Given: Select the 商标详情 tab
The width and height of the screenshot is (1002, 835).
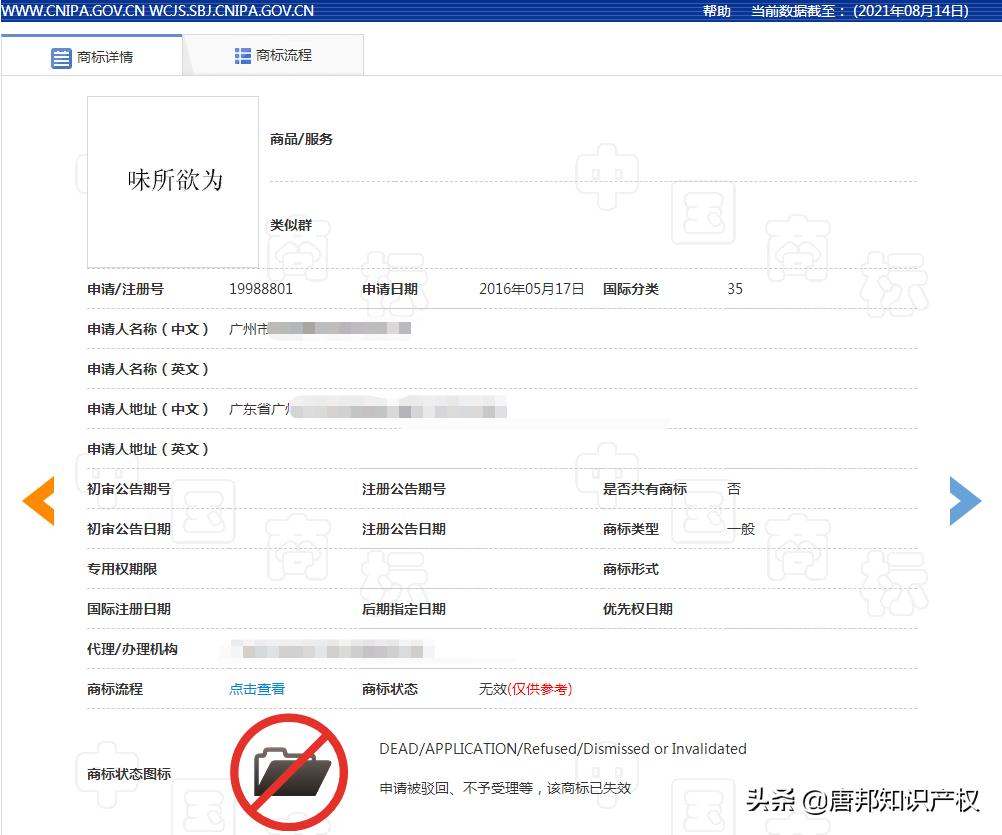Looking at the screenshot, I should pos(106,56).
